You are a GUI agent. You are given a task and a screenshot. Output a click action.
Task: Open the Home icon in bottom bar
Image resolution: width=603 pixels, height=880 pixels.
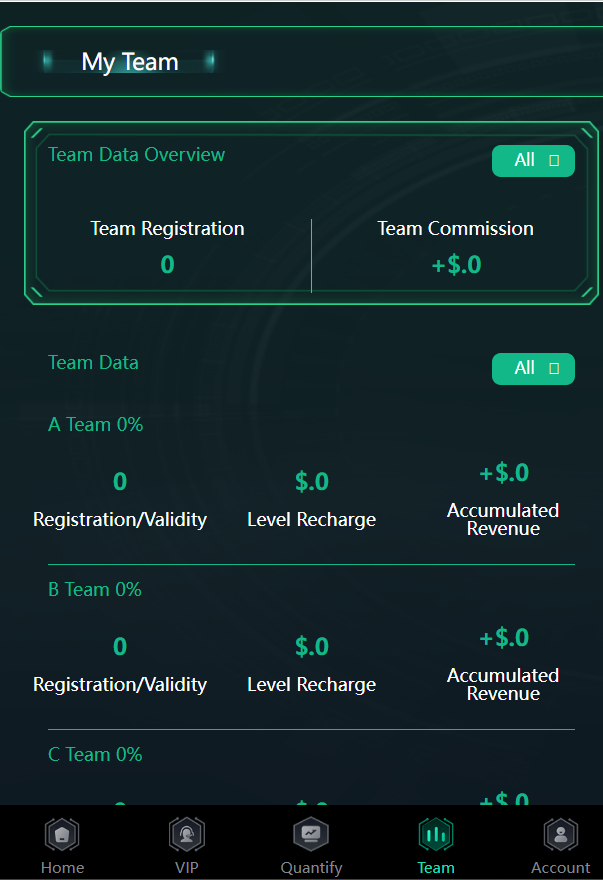62,834
